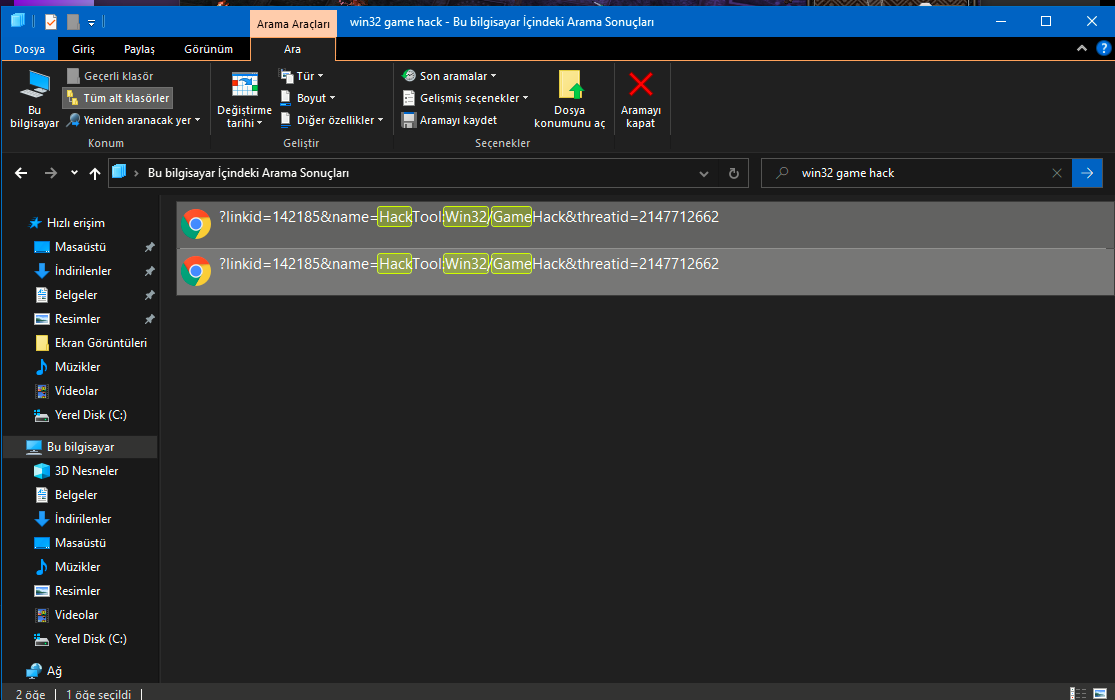The width and height of the screenshot is (1115, 700).
Task: Open recent locations dropdown arrow
Action: click(74, 173)
